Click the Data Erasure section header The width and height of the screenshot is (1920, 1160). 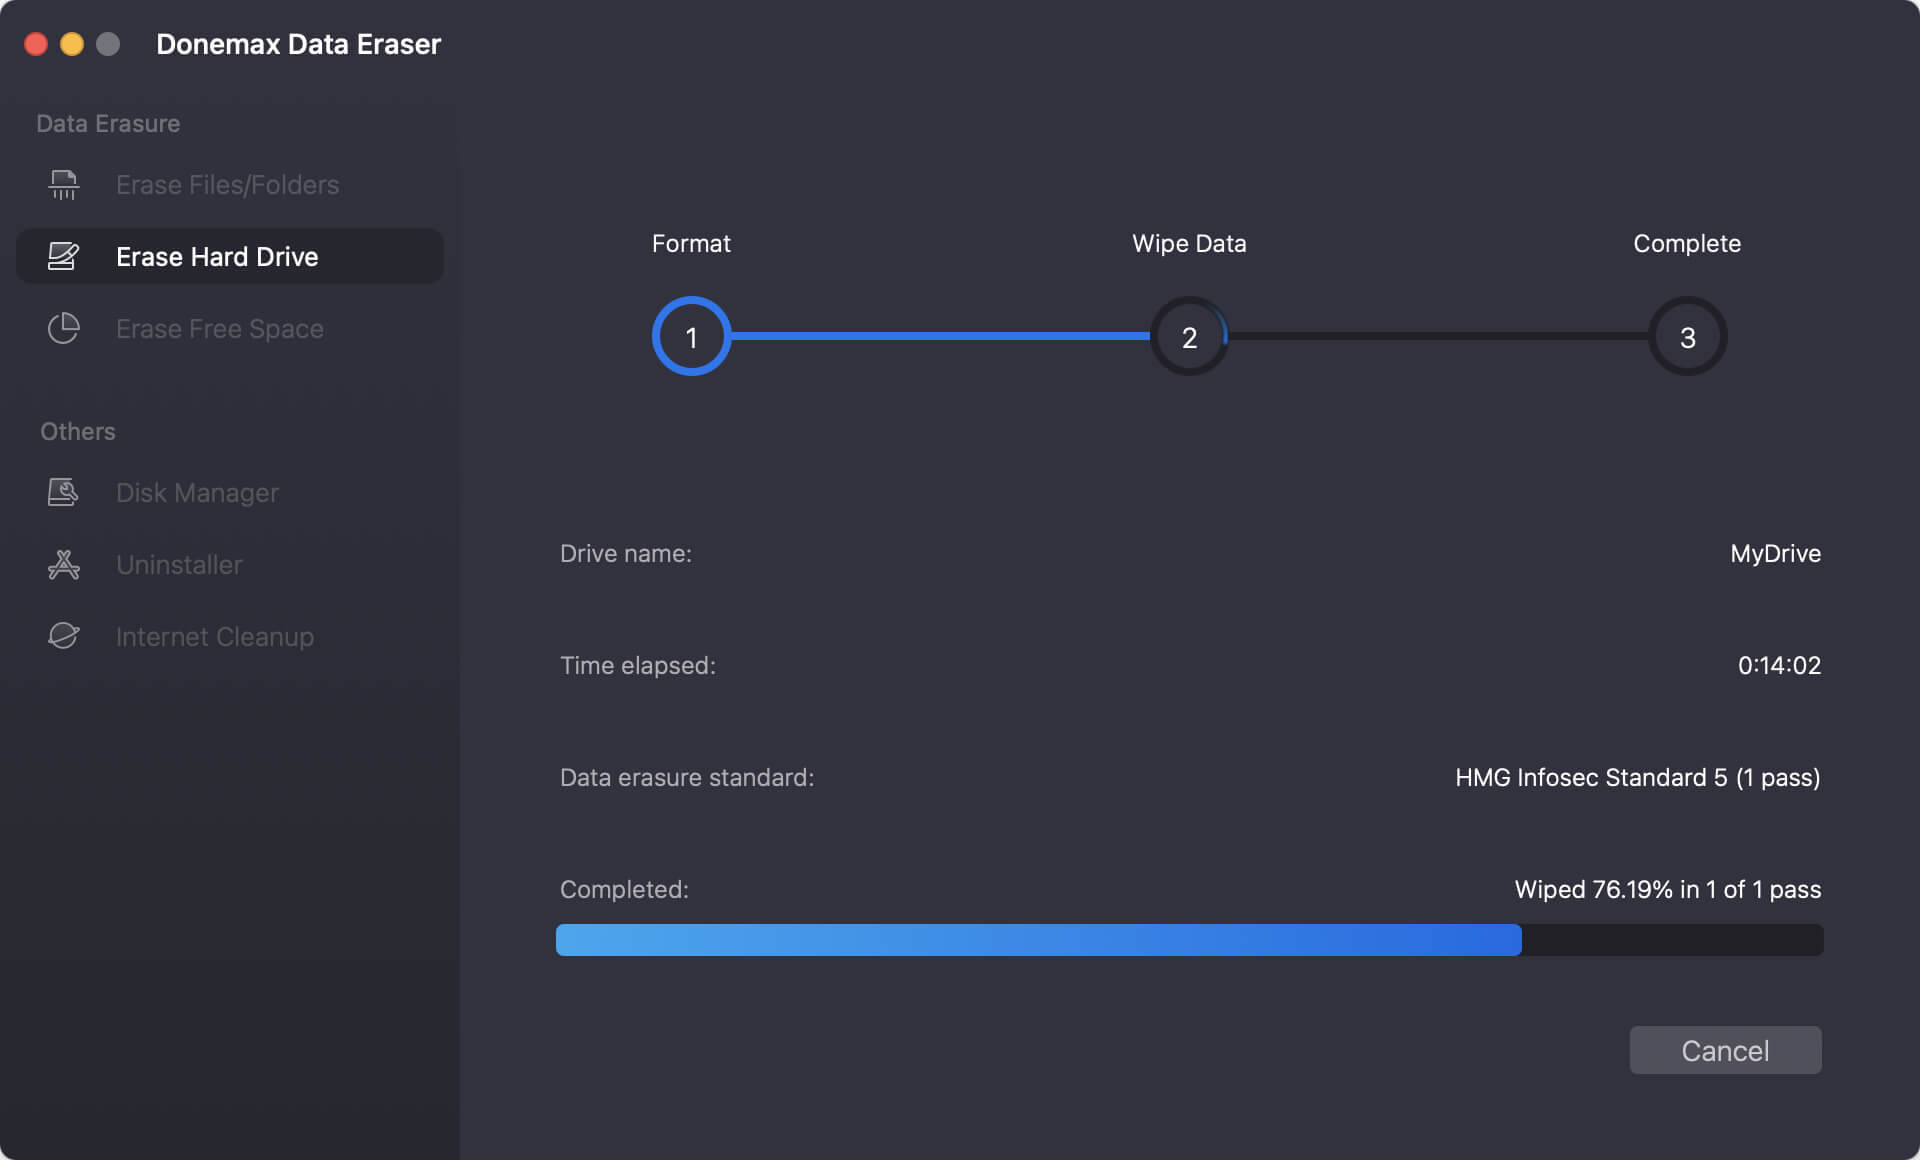click(x=108, y=123)
